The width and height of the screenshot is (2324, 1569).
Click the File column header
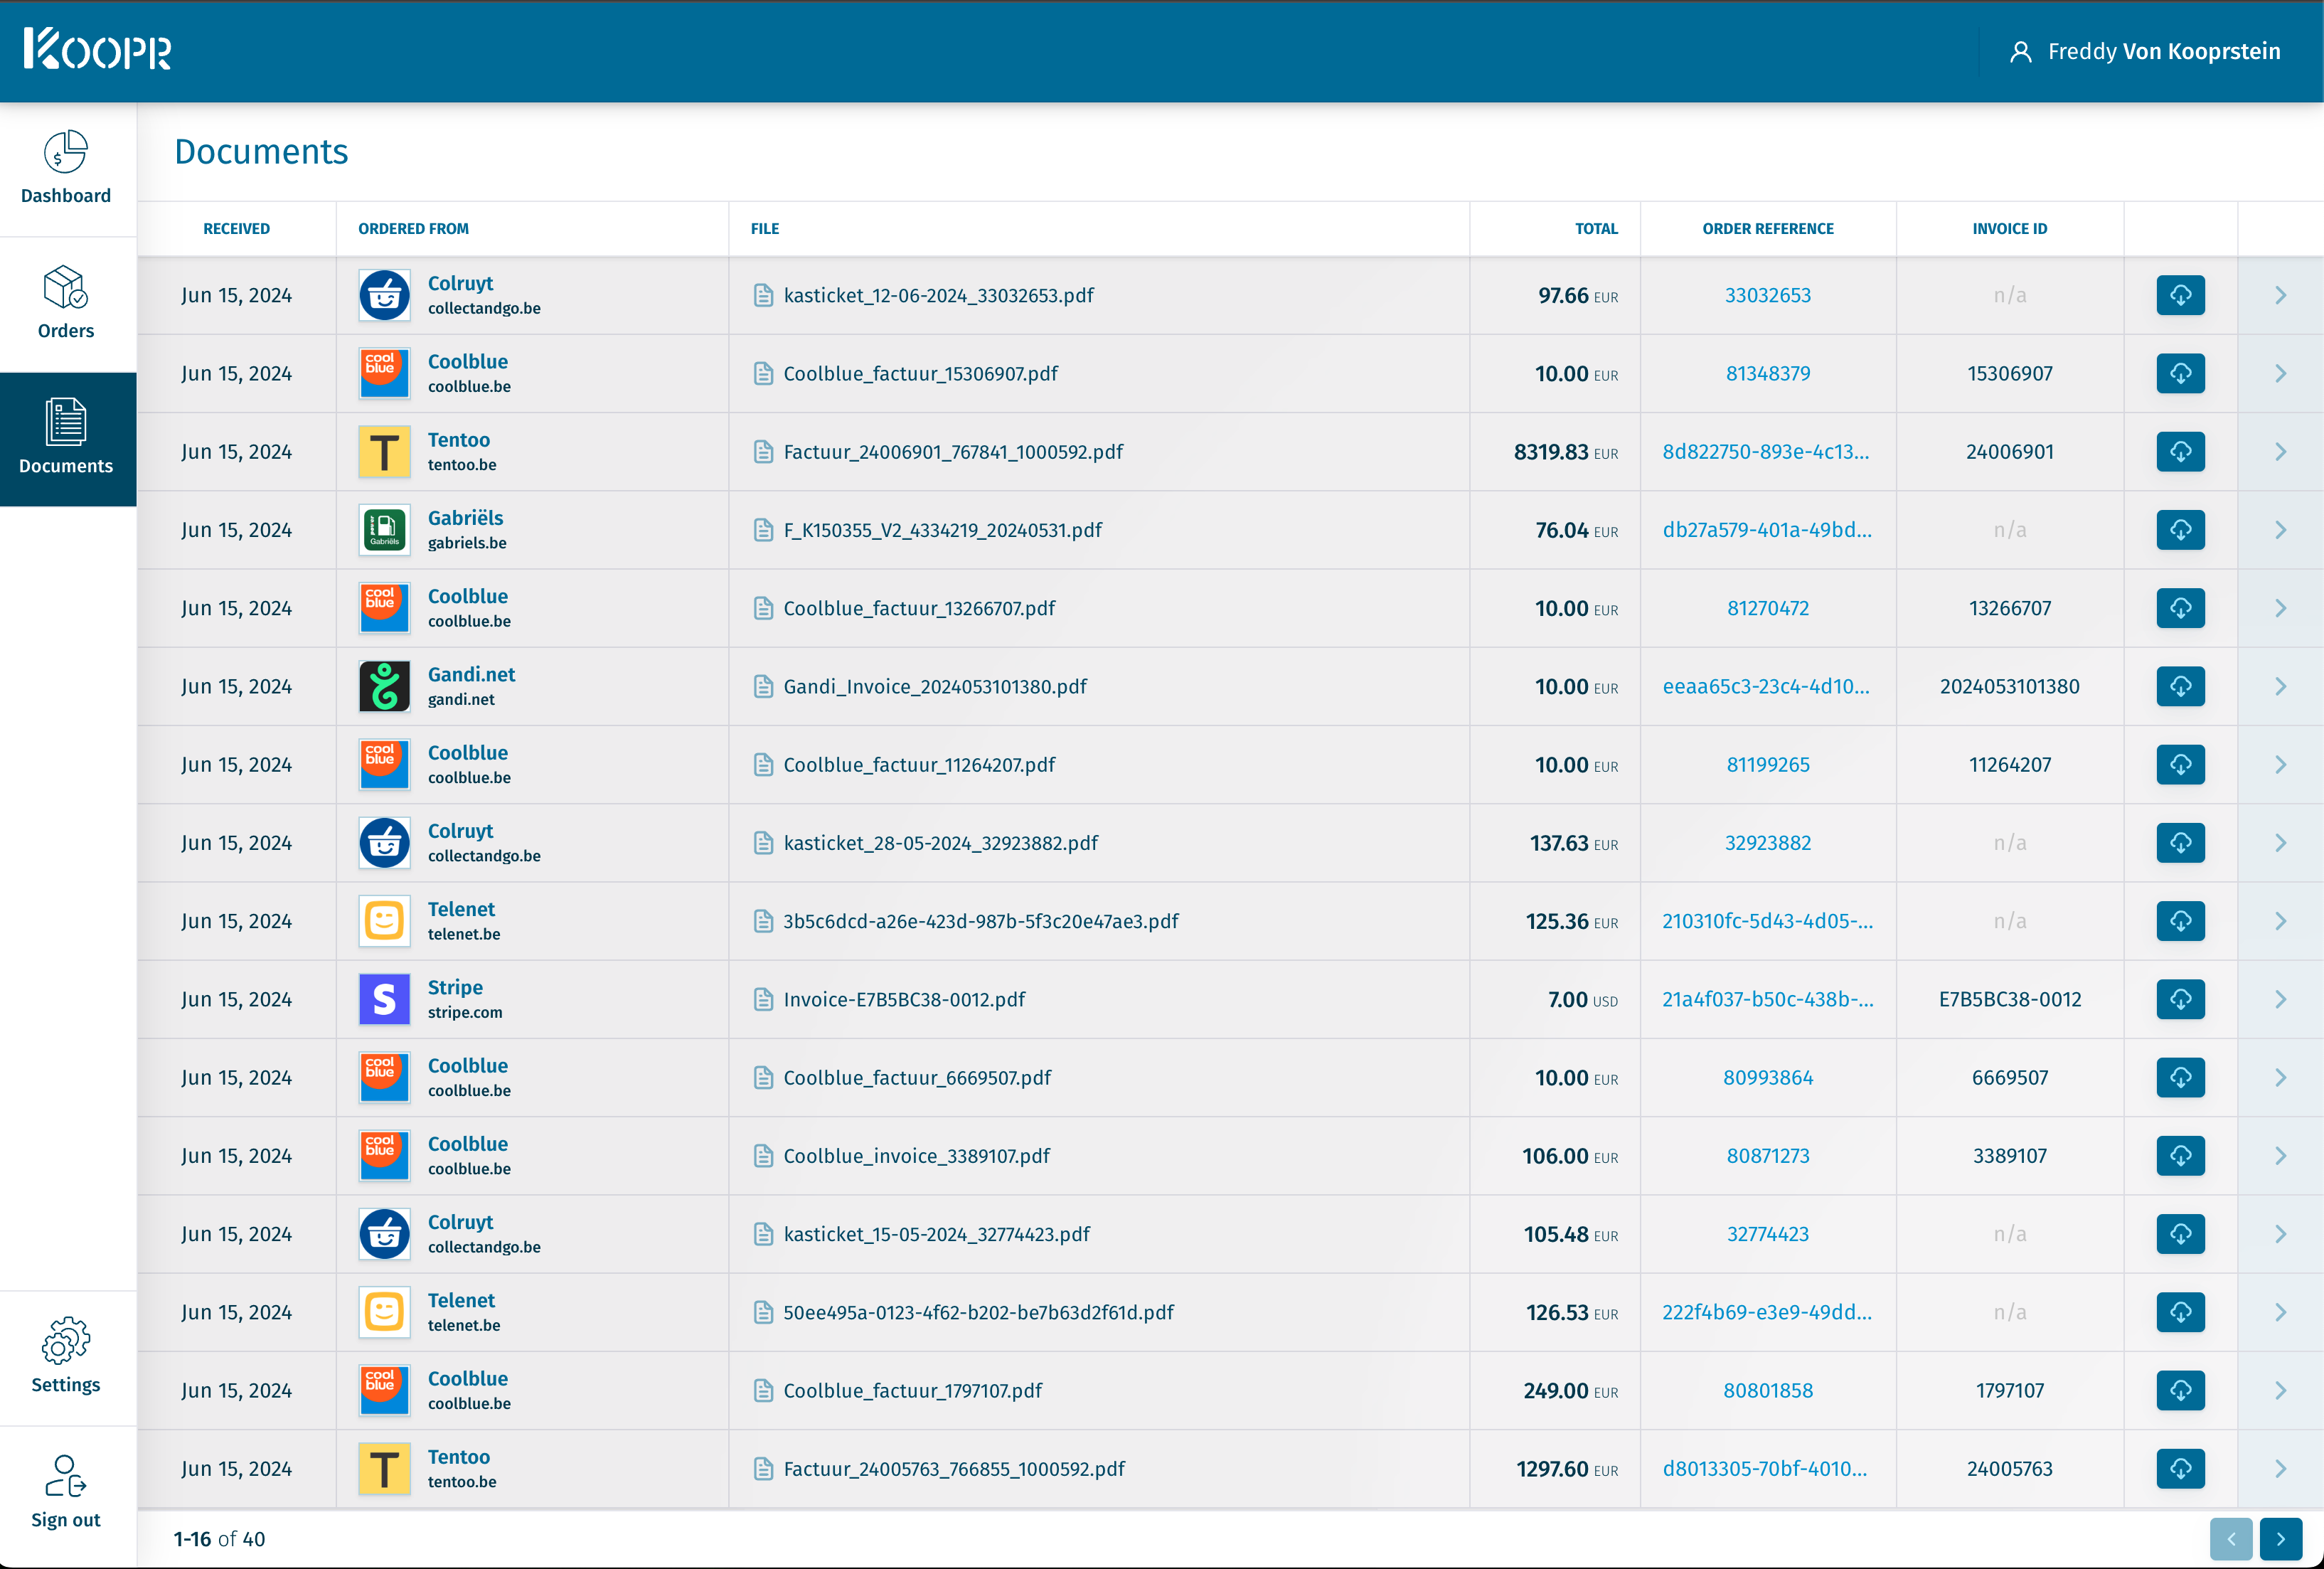click(x=764, y=228)
